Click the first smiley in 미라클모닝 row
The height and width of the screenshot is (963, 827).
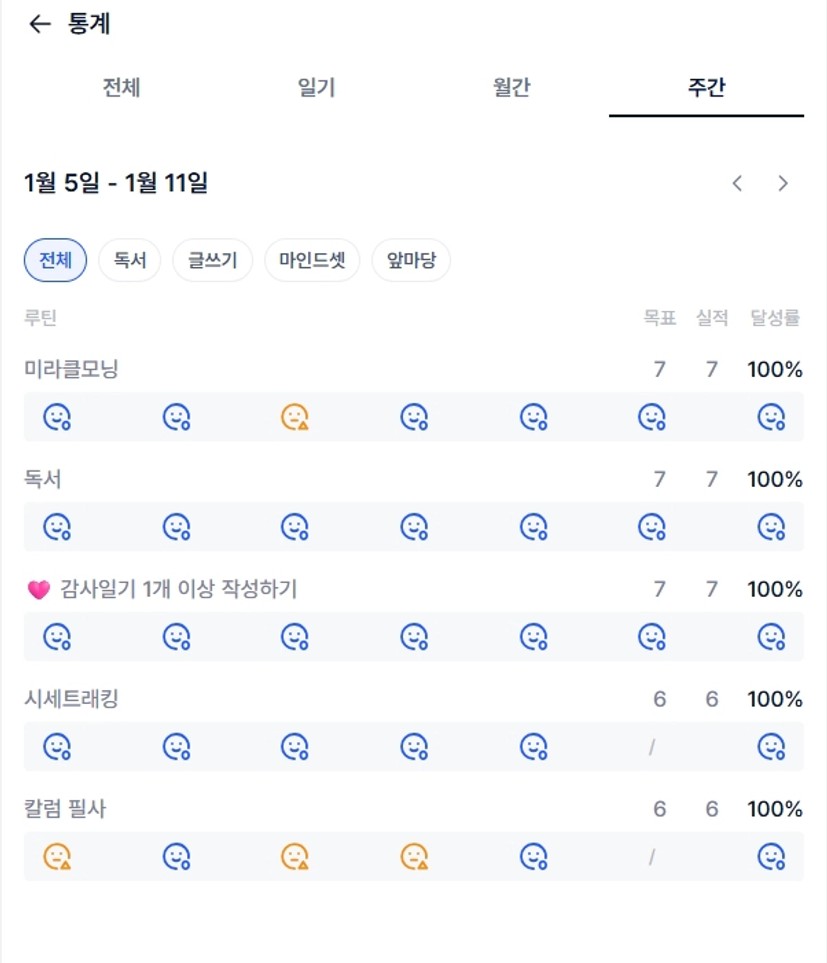(57, 417)
